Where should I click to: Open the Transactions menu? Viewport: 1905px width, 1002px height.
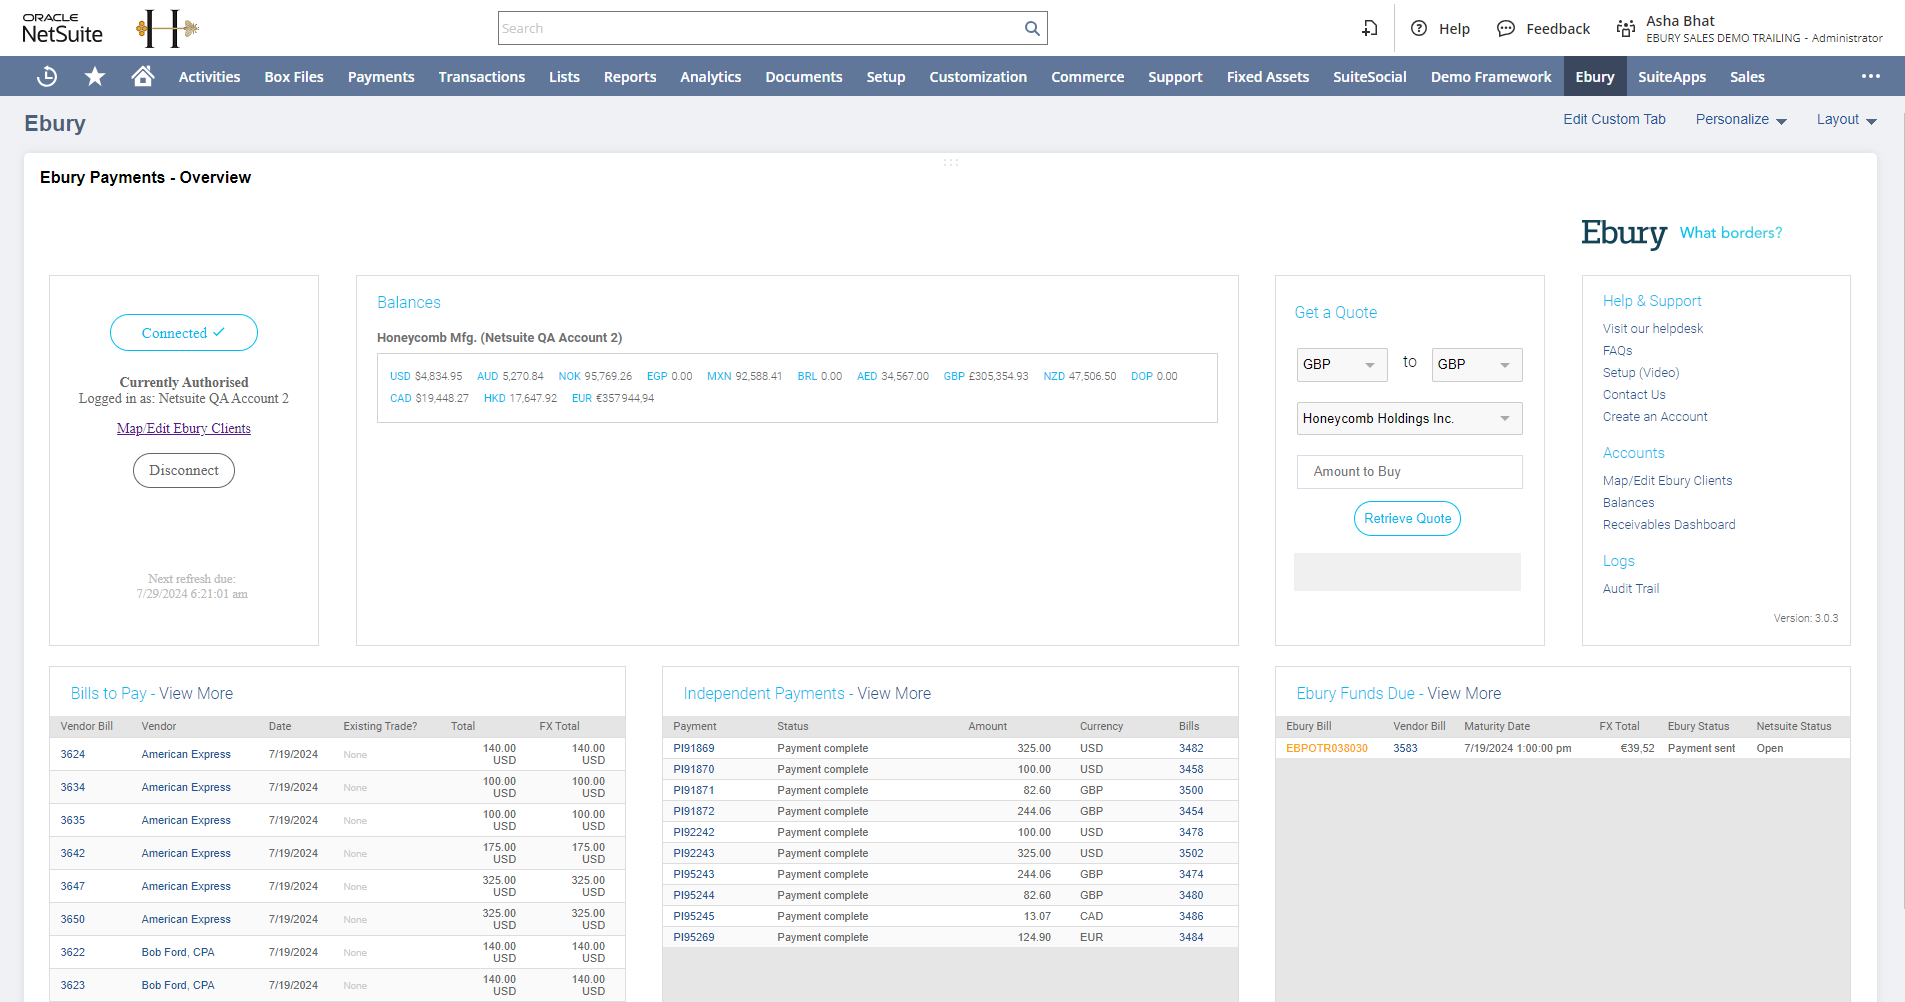click(481, 77)
